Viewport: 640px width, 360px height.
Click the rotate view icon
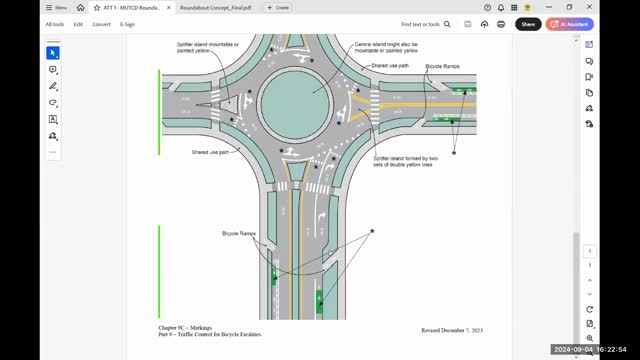pyautogui.click(x=589, y=309)
